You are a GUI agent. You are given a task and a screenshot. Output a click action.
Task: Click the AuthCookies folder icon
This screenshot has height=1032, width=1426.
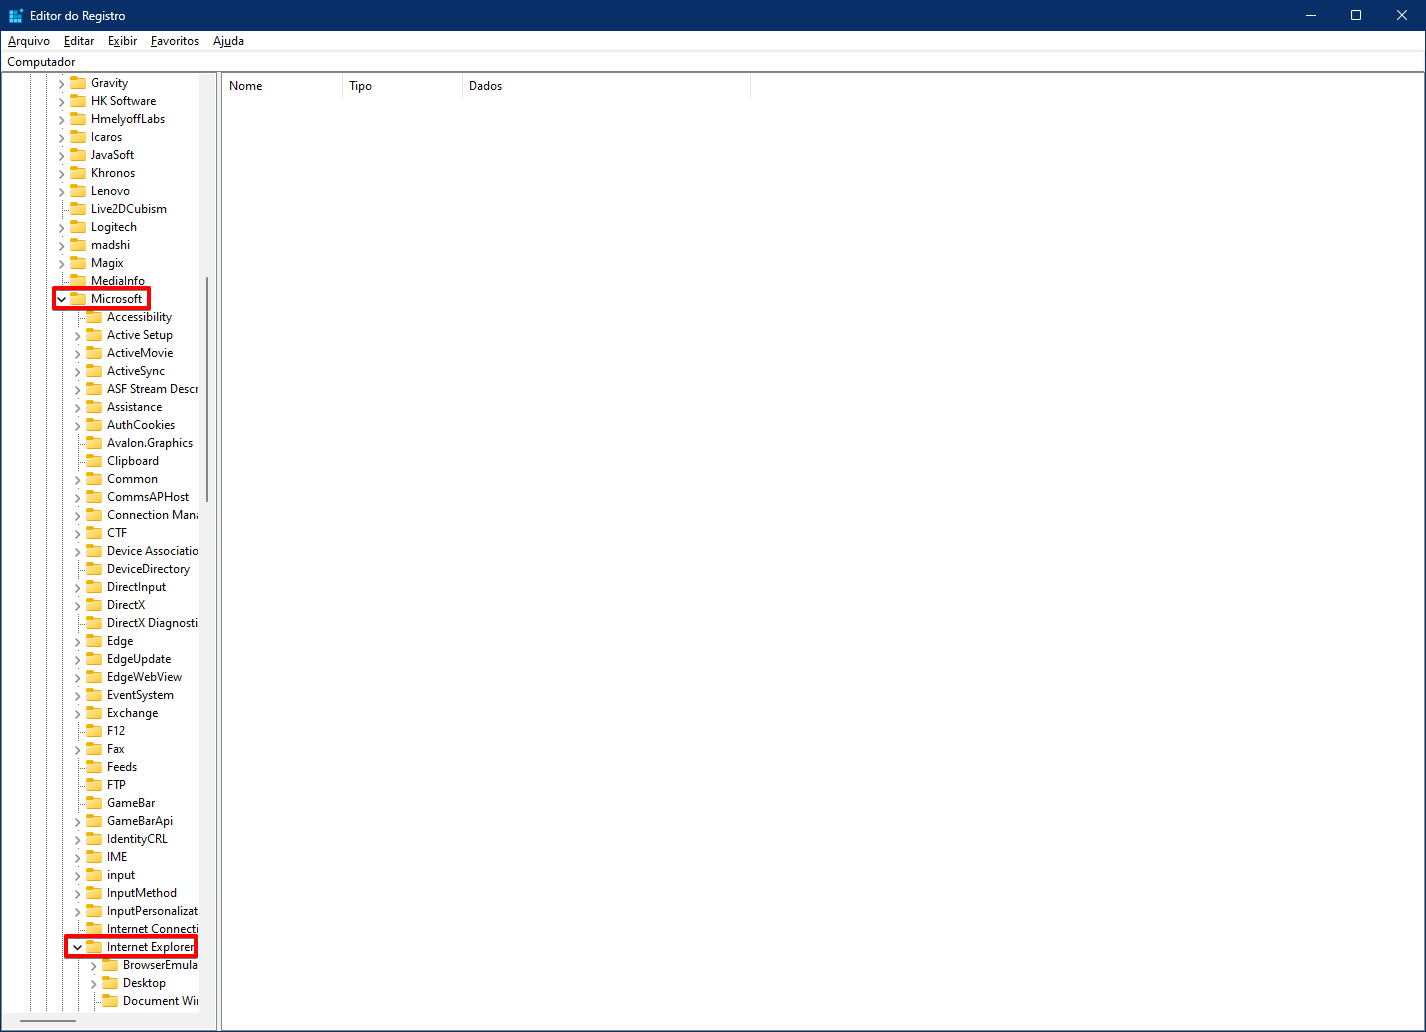pyautogui.click(x=94, y=425)
